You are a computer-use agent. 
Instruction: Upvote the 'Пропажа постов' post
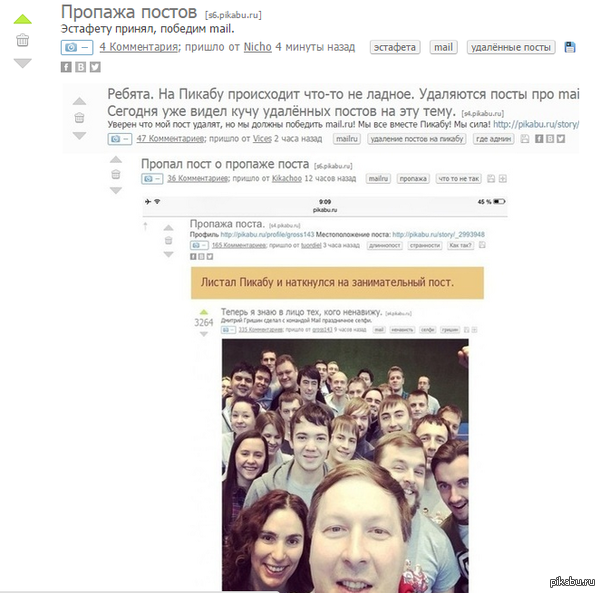[23, 19]
